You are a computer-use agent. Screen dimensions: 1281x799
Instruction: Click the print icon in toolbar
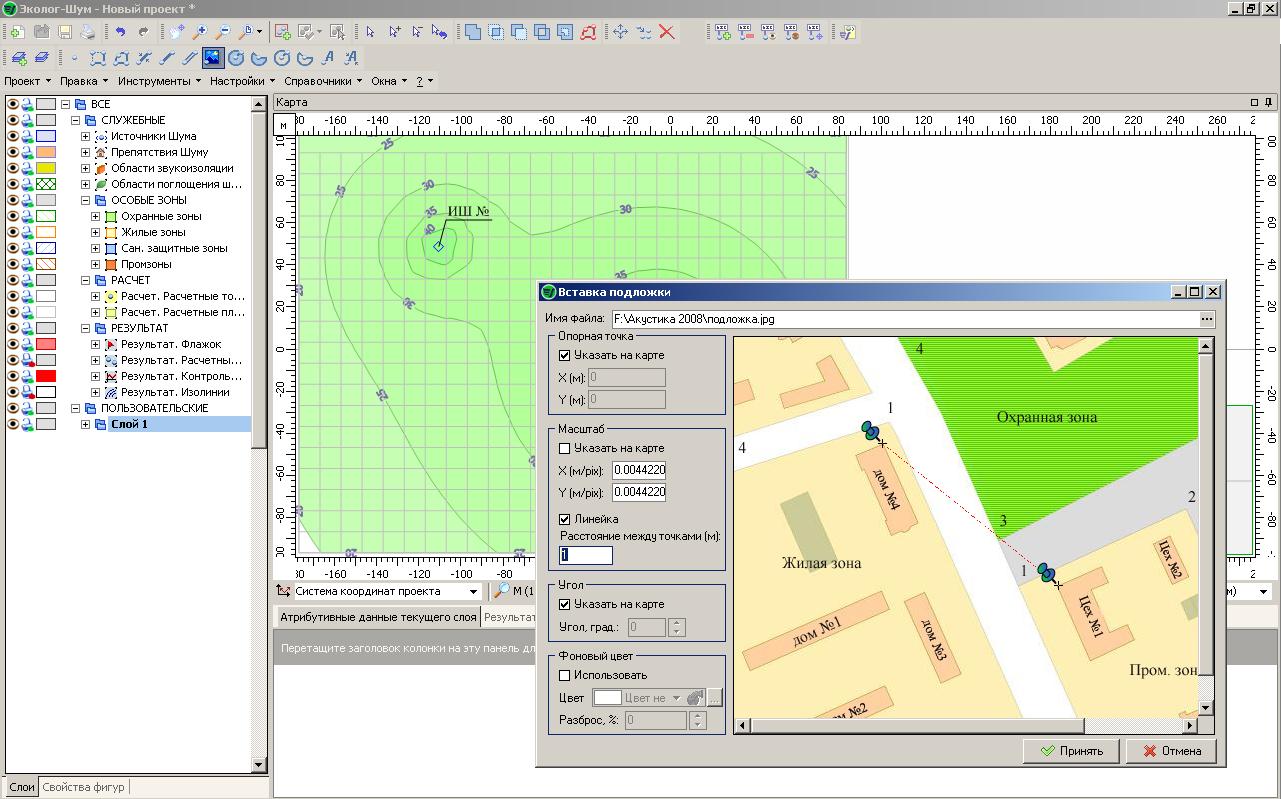(88, 32)
